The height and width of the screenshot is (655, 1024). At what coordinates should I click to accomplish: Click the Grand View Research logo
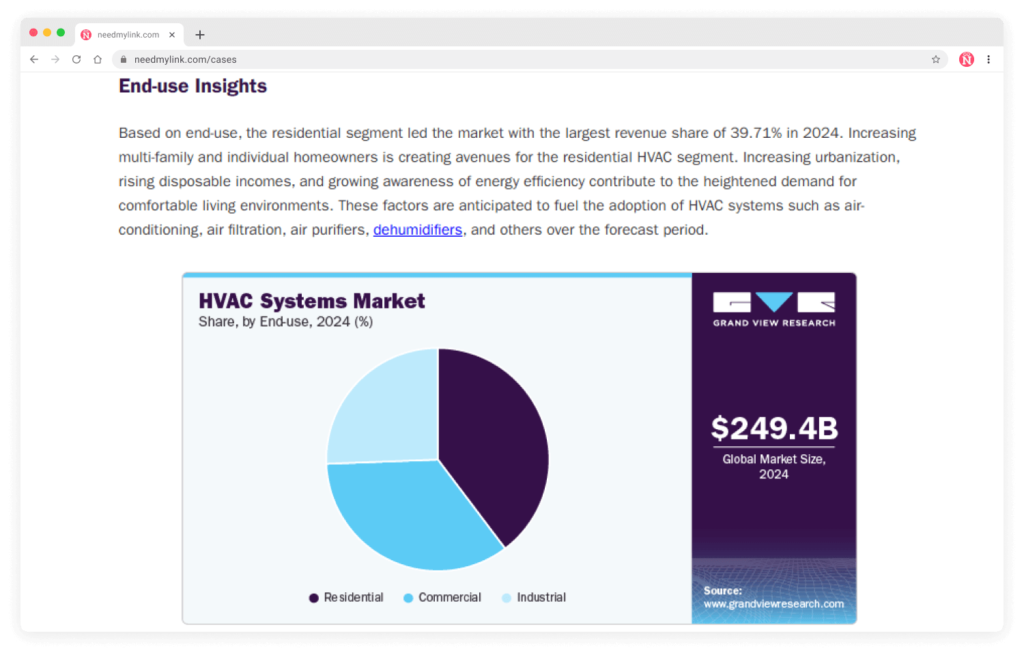(x=773, y=305)
